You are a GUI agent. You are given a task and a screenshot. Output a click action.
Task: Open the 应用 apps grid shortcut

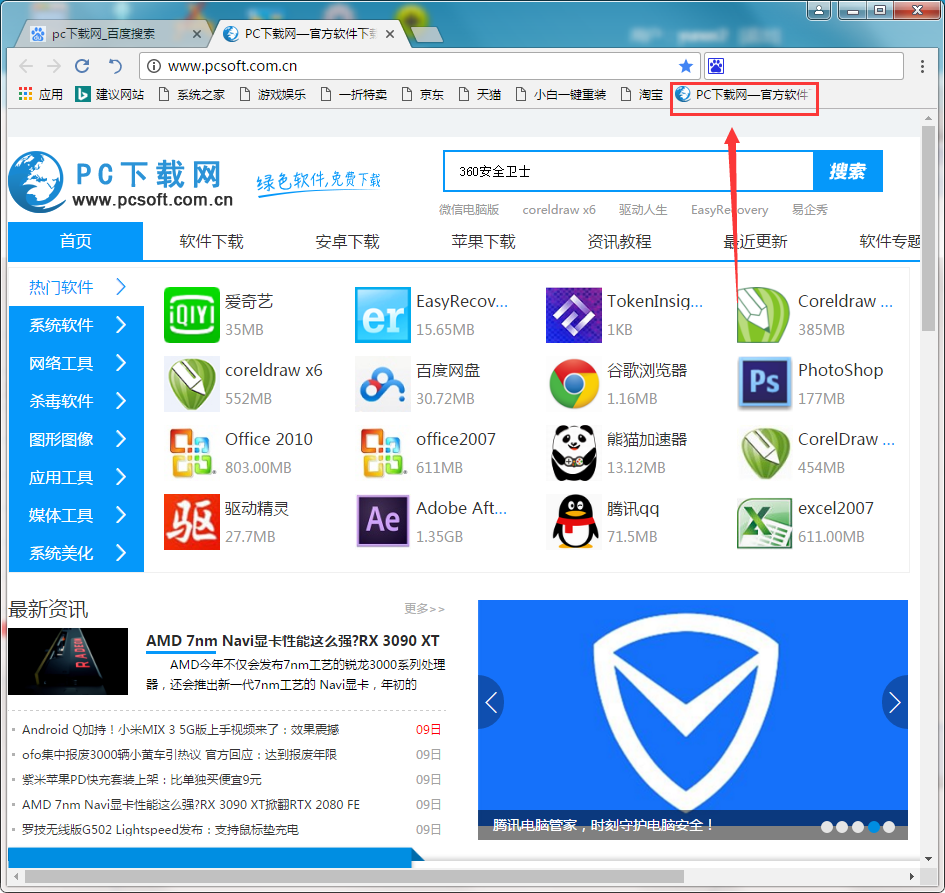click(x=40, y=94)
